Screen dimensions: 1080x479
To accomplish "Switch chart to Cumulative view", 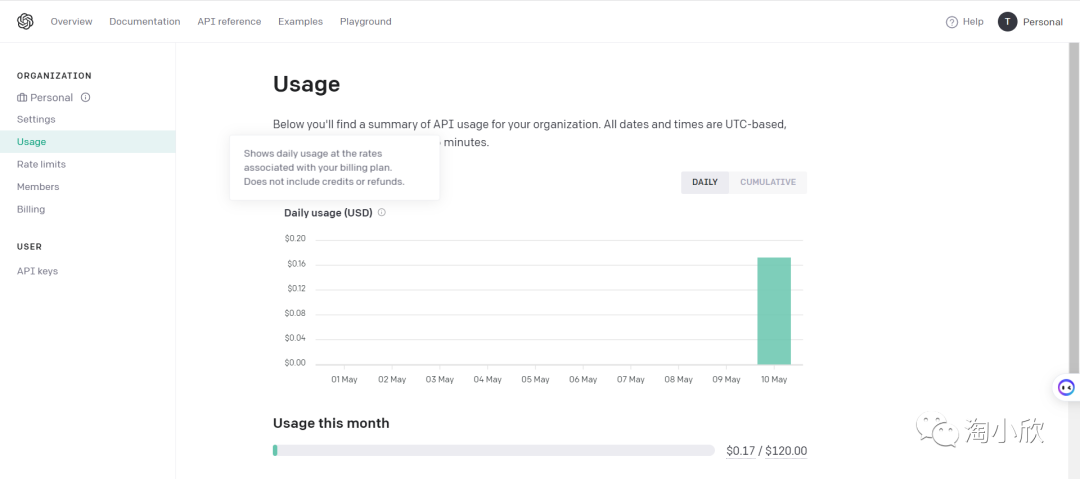I will point(768,182).
